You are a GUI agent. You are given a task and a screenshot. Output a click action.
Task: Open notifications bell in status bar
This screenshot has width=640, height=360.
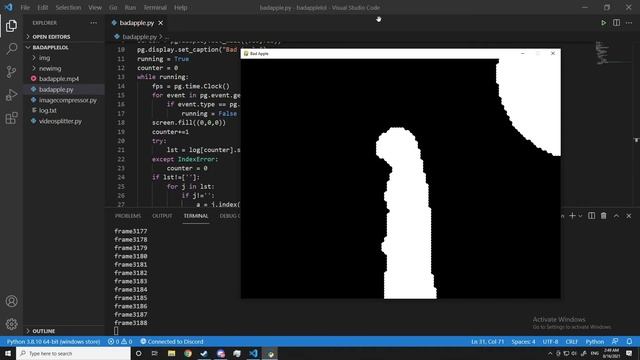(x=629, y=341)
